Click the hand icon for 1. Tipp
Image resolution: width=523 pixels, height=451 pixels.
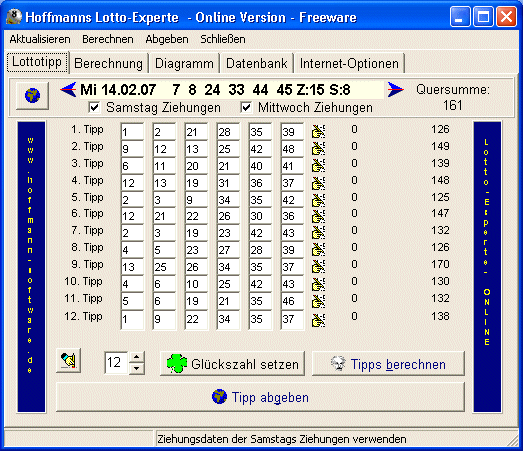pyautogui.click(x=318, y=131)
